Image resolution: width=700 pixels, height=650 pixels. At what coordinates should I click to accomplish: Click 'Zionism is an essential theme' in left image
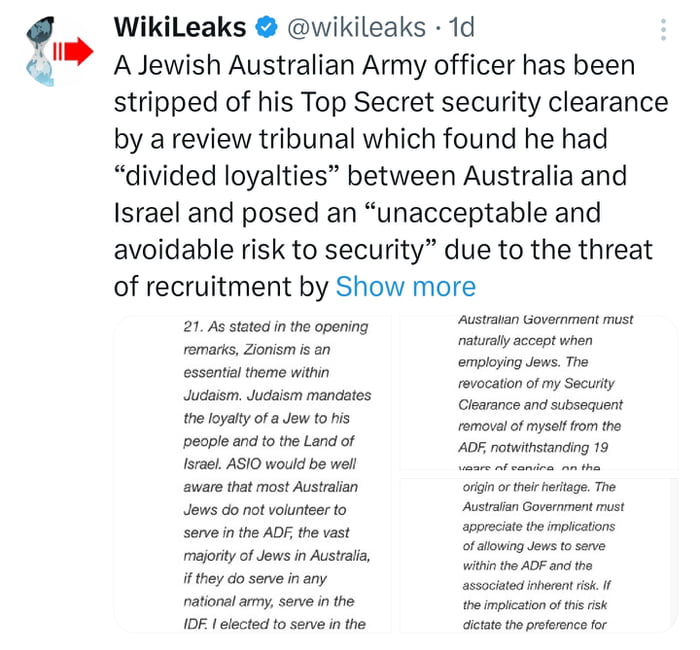pos(270,360)
